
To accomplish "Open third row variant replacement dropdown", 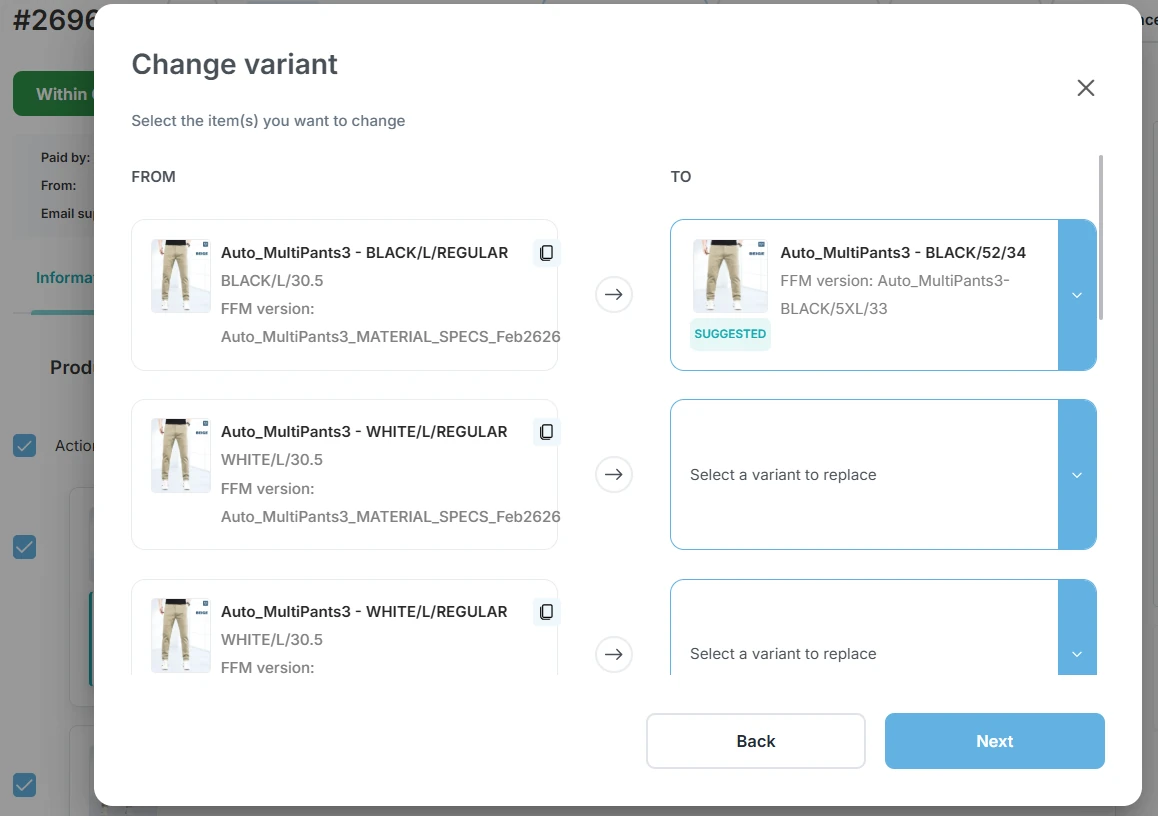I will click(1077, 654).
